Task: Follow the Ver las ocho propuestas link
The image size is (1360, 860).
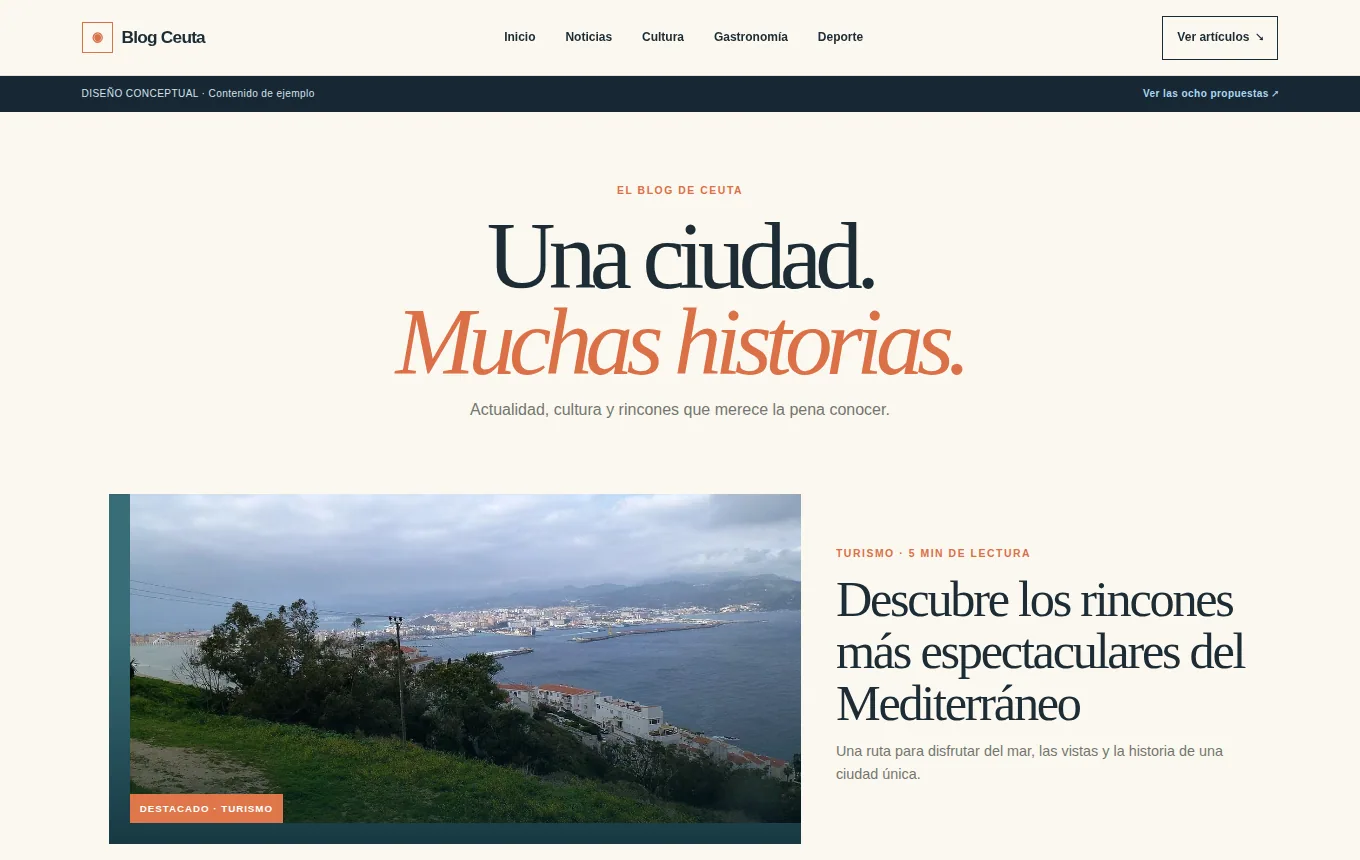Action: (x=1211, y=94)
